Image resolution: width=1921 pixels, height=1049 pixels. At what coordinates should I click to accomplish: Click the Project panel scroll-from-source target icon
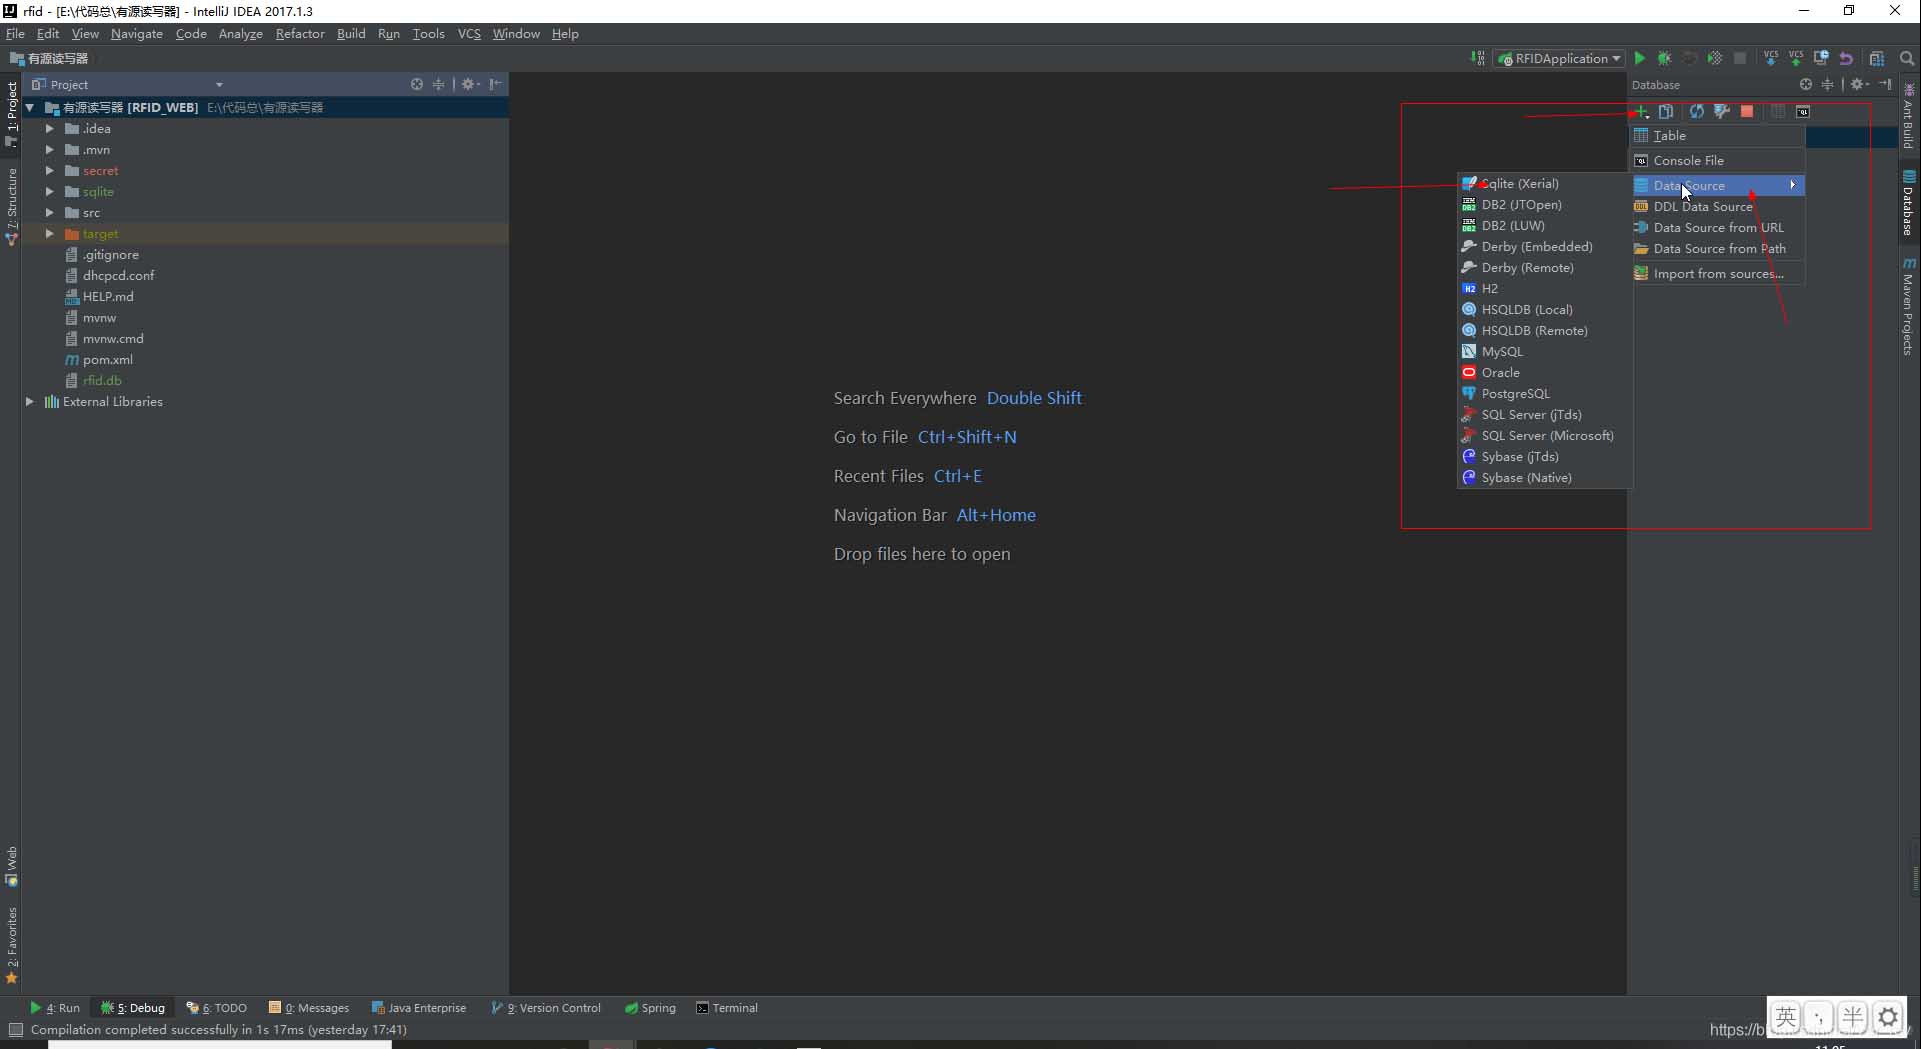tap(417, 85)
